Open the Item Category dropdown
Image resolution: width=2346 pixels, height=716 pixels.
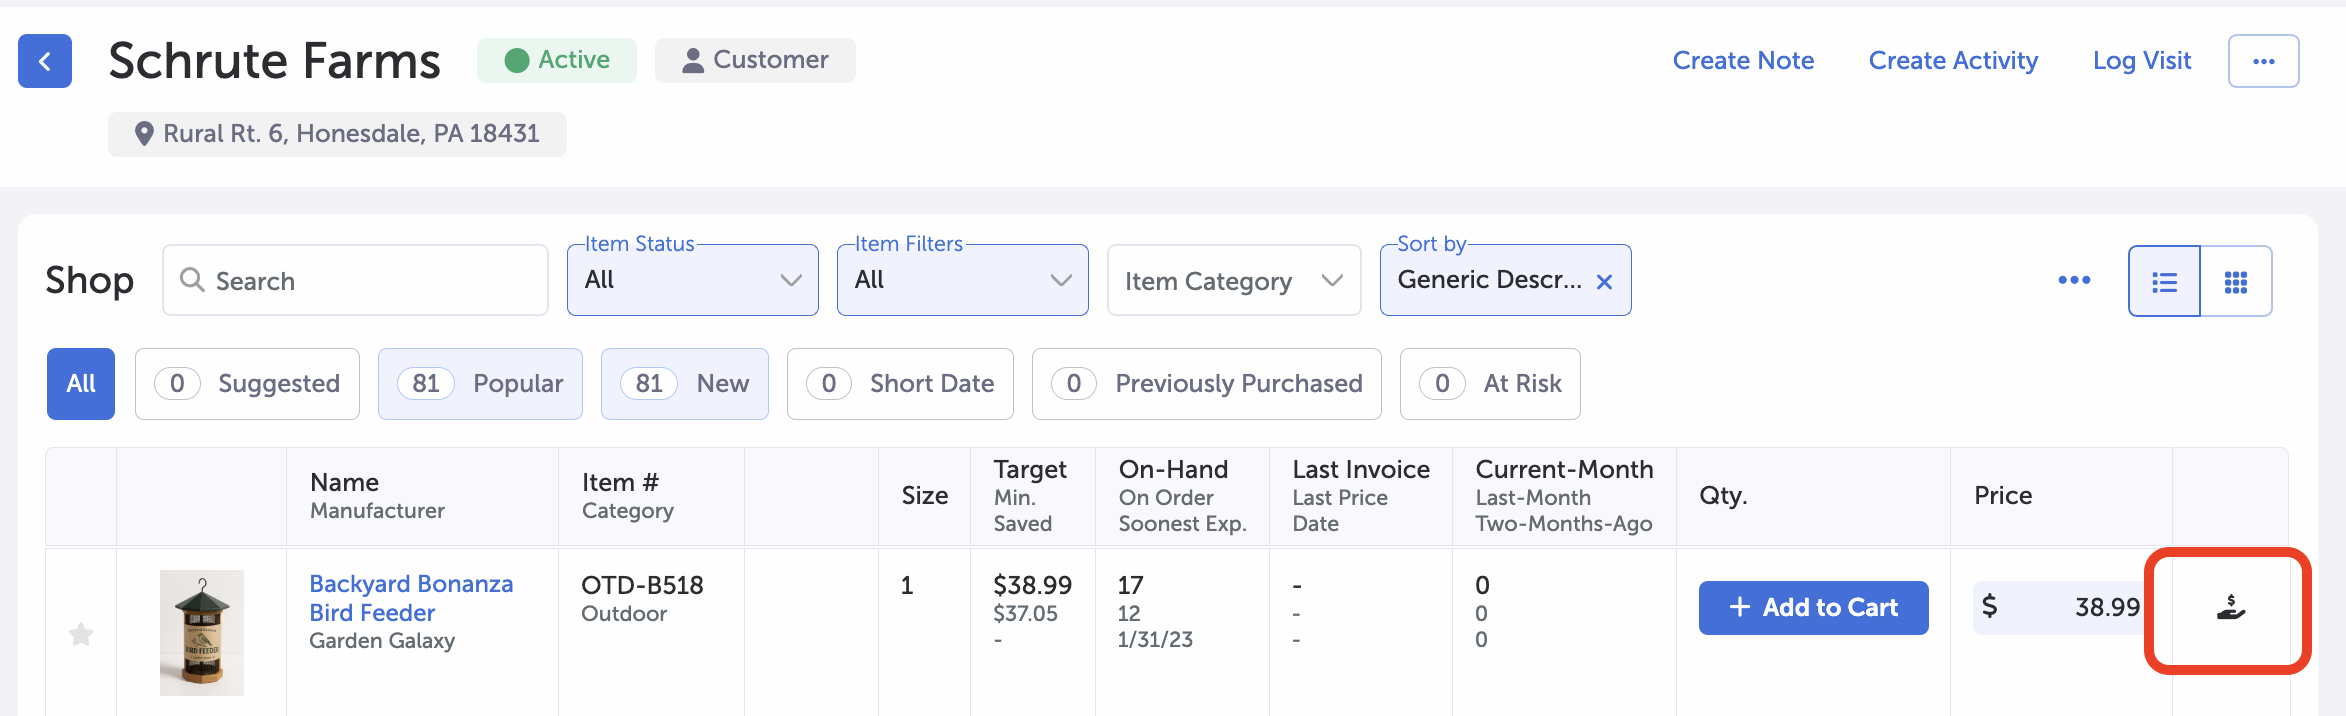click(1233, 281)
